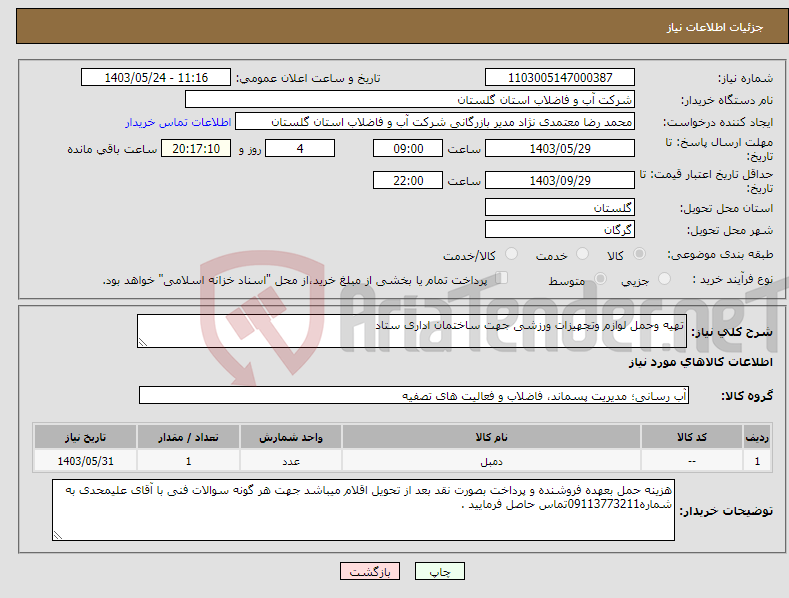
Task: Click the عدد unit cell
Action: tap(291, 461)
